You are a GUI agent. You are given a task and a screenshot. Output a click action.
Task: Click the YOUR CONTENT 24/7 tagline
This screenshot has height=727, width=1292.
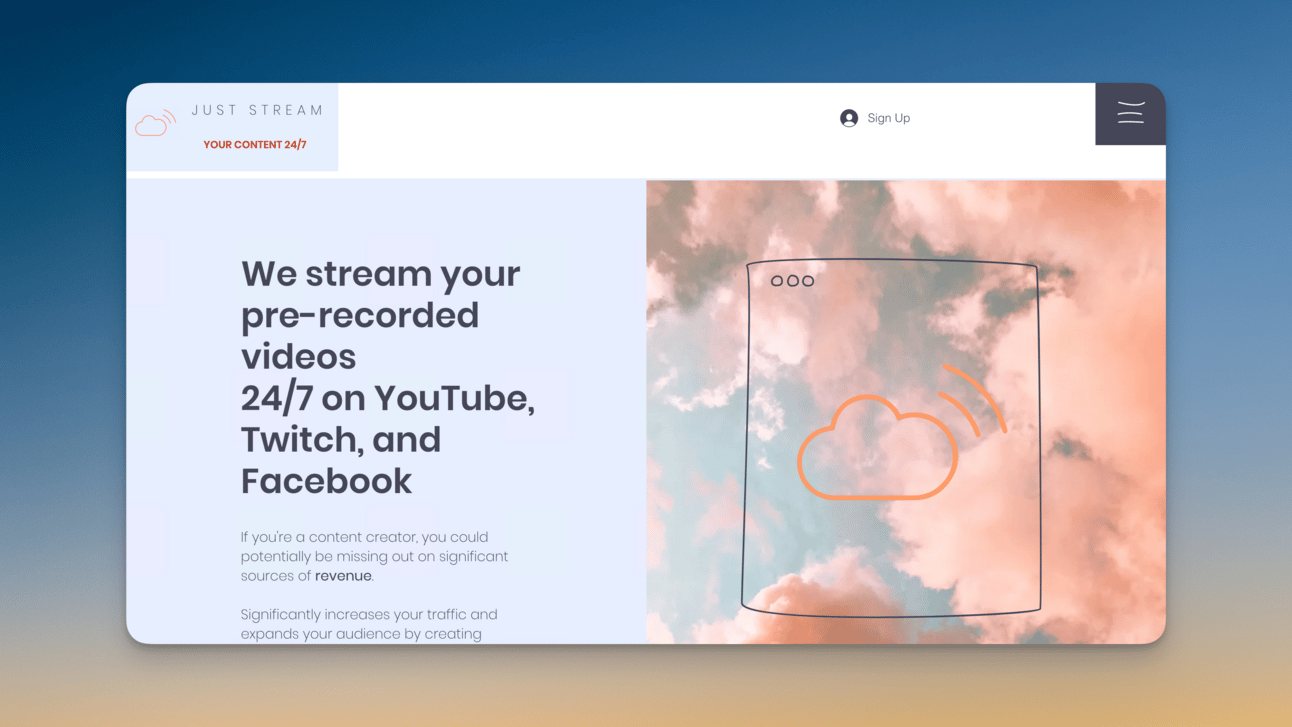point(255,145)
